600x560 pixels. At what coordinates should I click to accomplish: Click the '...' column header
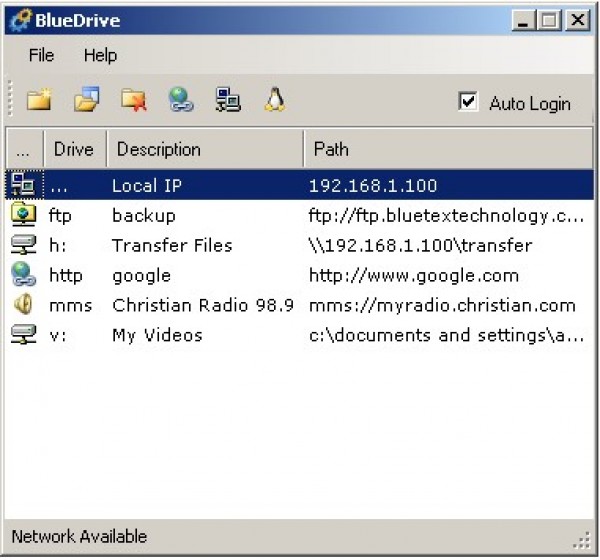[24, 149]
